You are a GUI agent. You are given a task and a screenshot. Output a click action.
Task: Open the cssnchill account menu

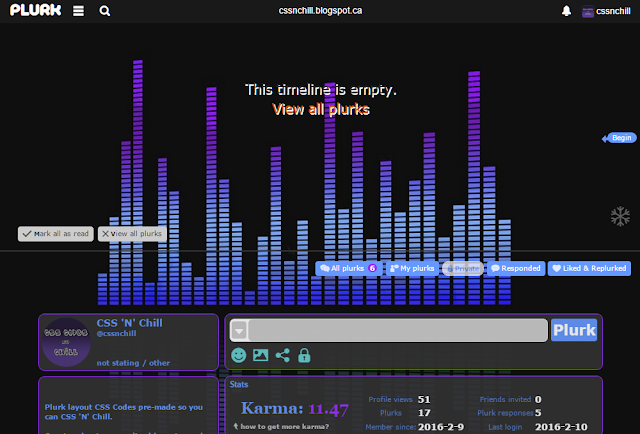(x=613, y=11)
